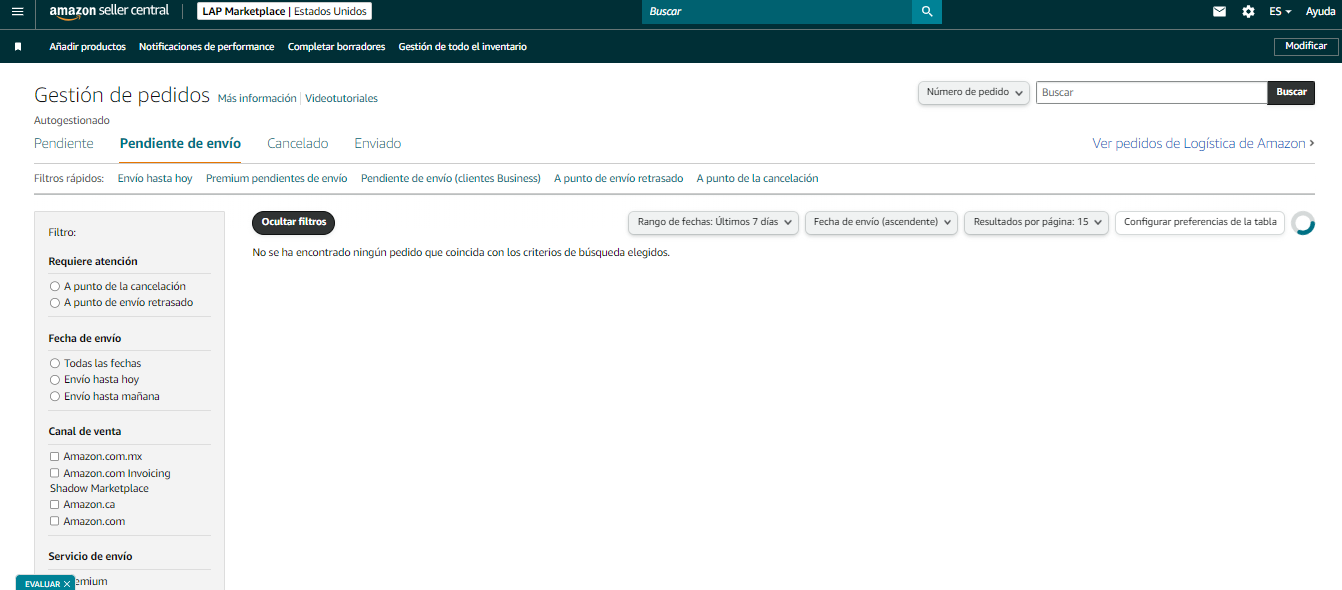Apply 'A punto de envío retrasado' quick filter link

[619, 178]
